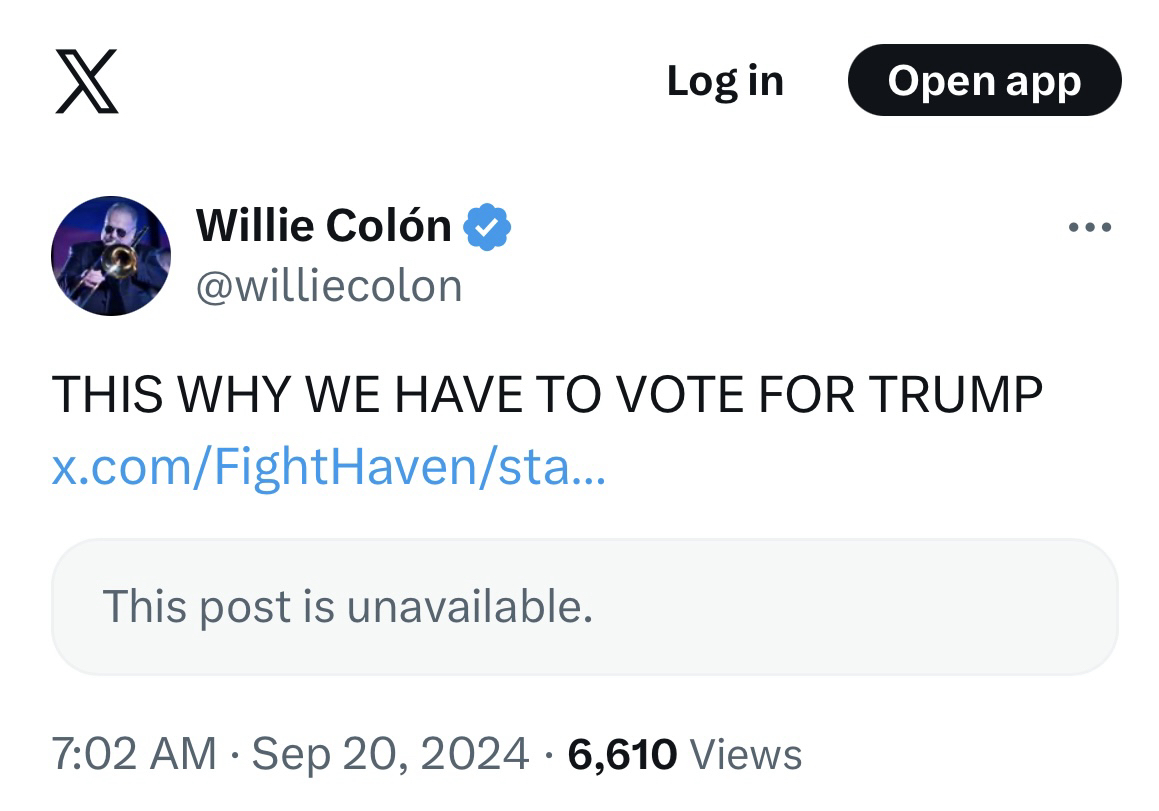Click the blue verified checkmark badge

click(487, 226)
